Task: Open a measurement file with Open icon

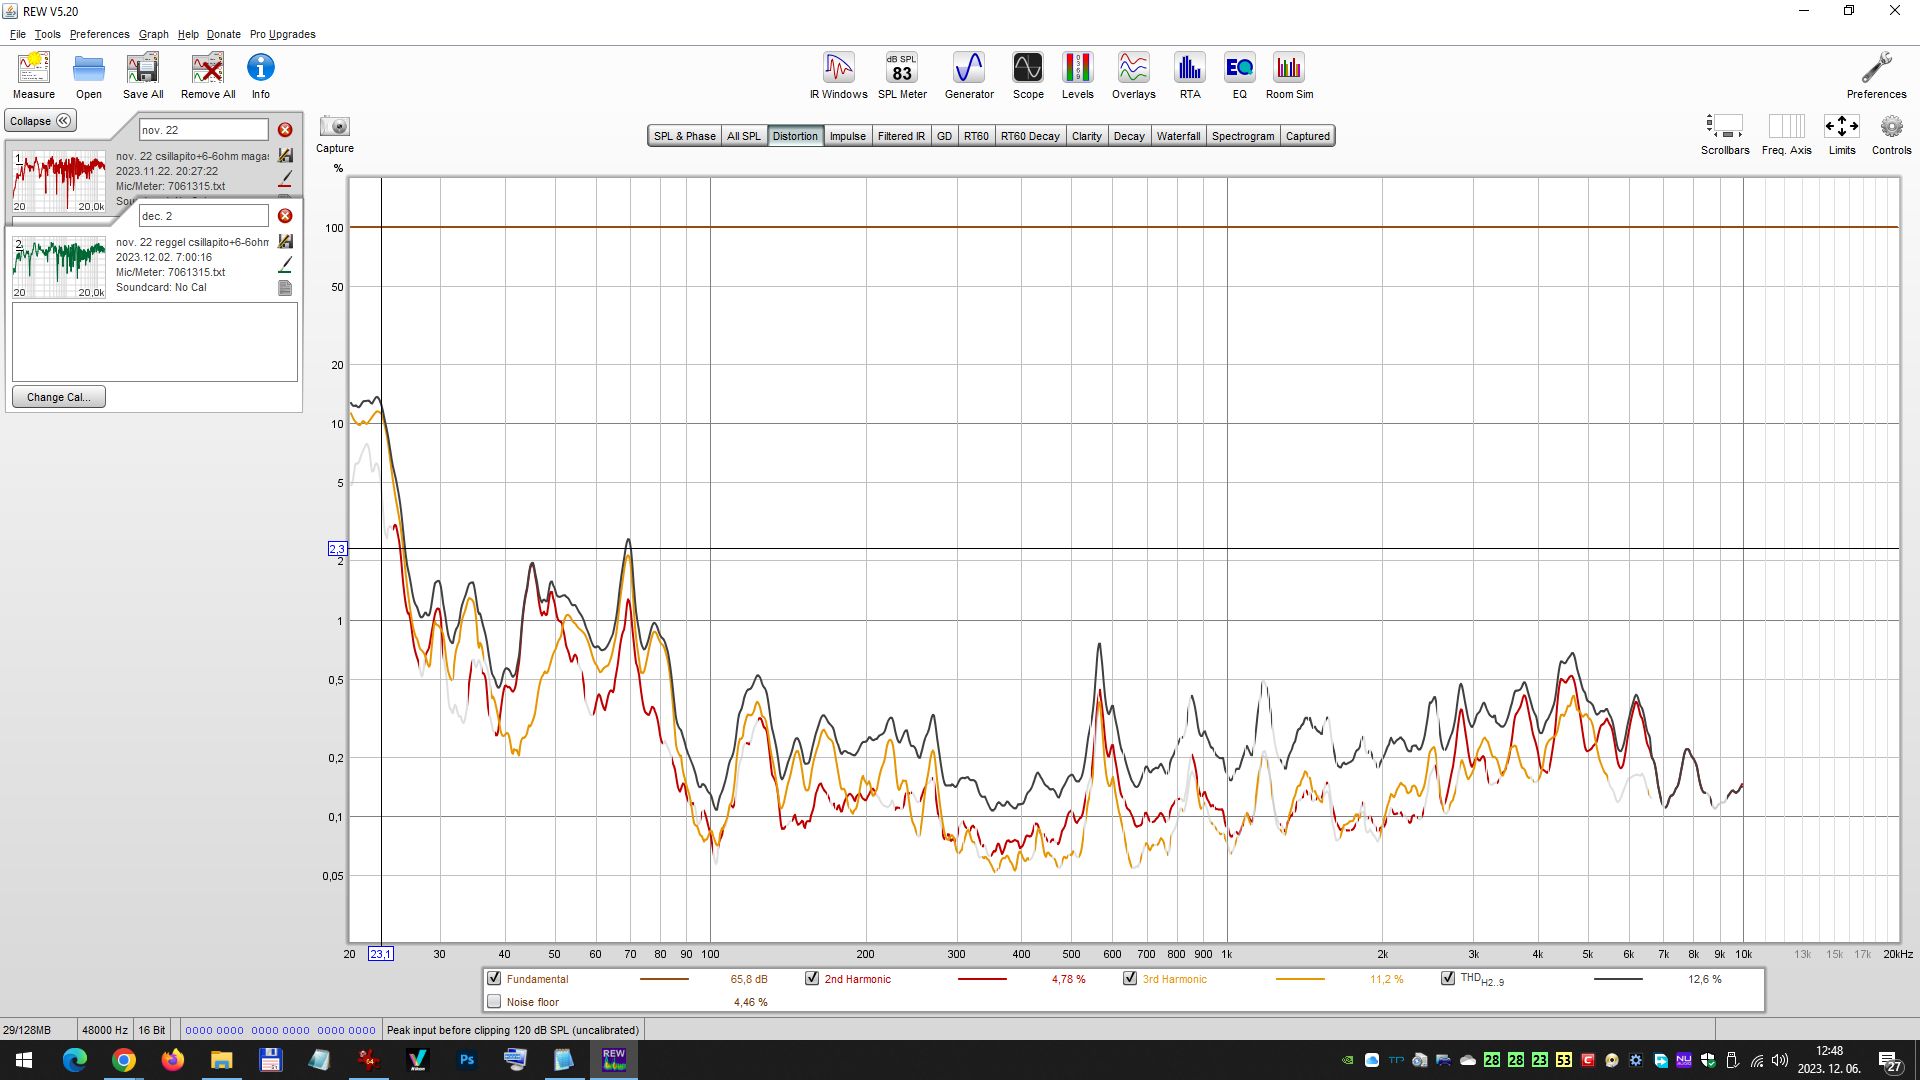Action: (x=89, y=76)
